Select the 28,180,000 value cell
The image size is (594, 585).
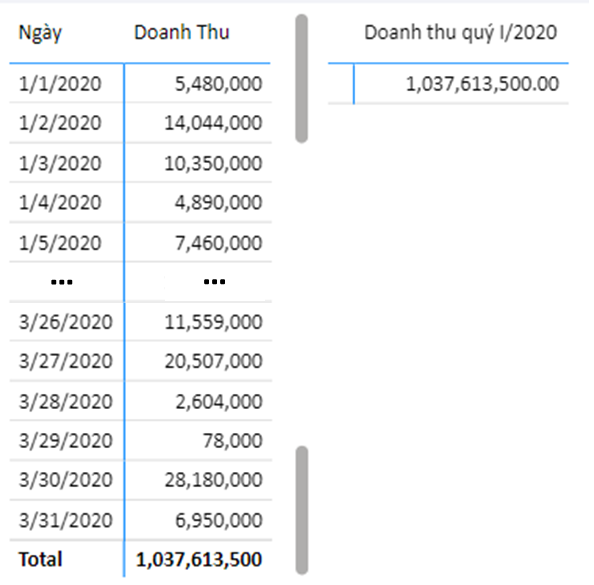click(213, 480)
